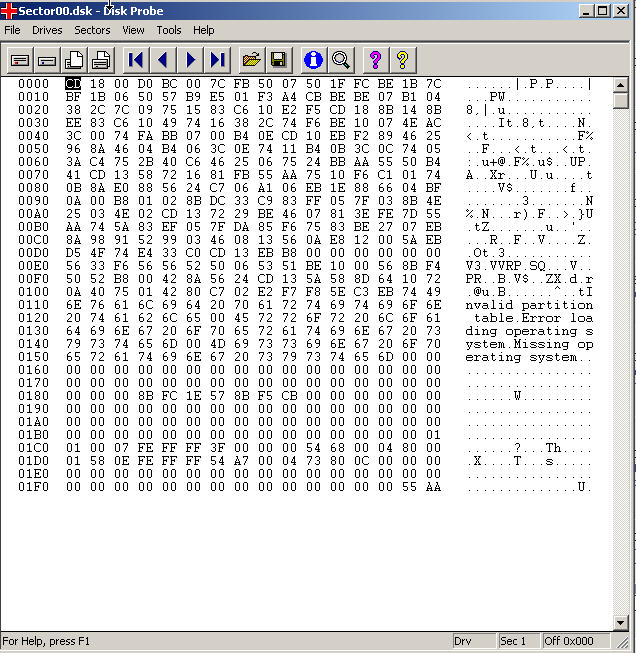Screen dimensions: 636x653
Task: Click 'For Help, press F1' status text
Action: [46, 641]
